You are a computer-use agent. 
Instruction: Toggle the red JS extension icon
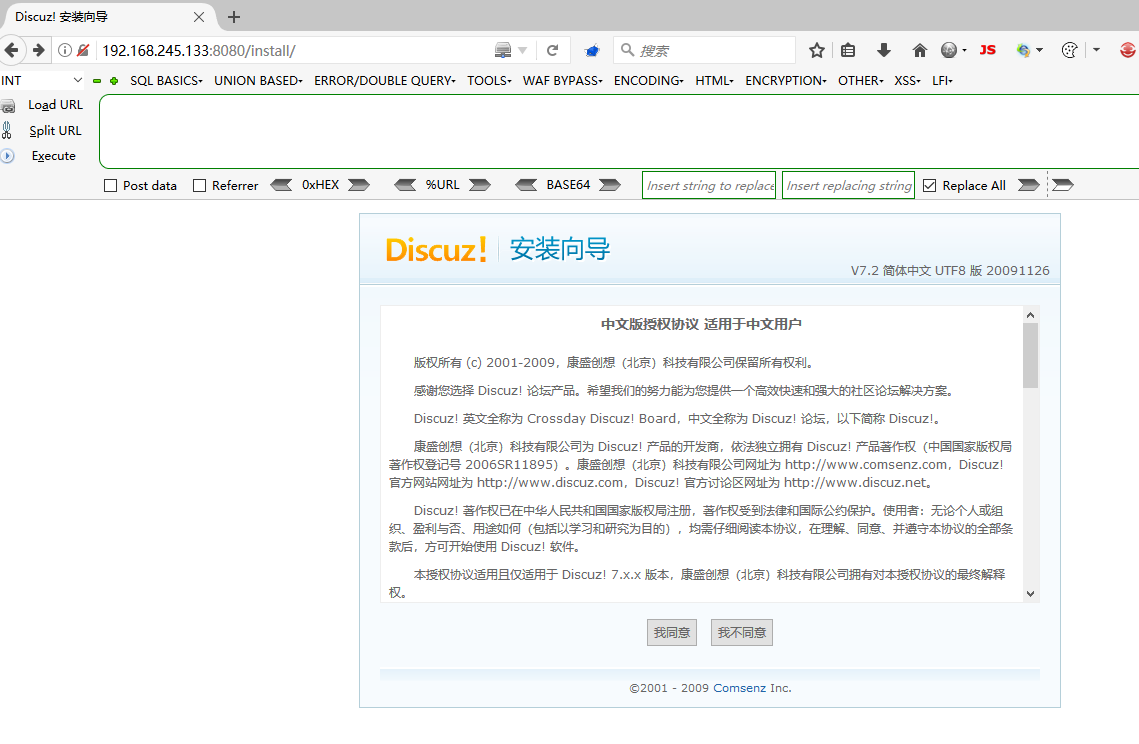point(987,50)
